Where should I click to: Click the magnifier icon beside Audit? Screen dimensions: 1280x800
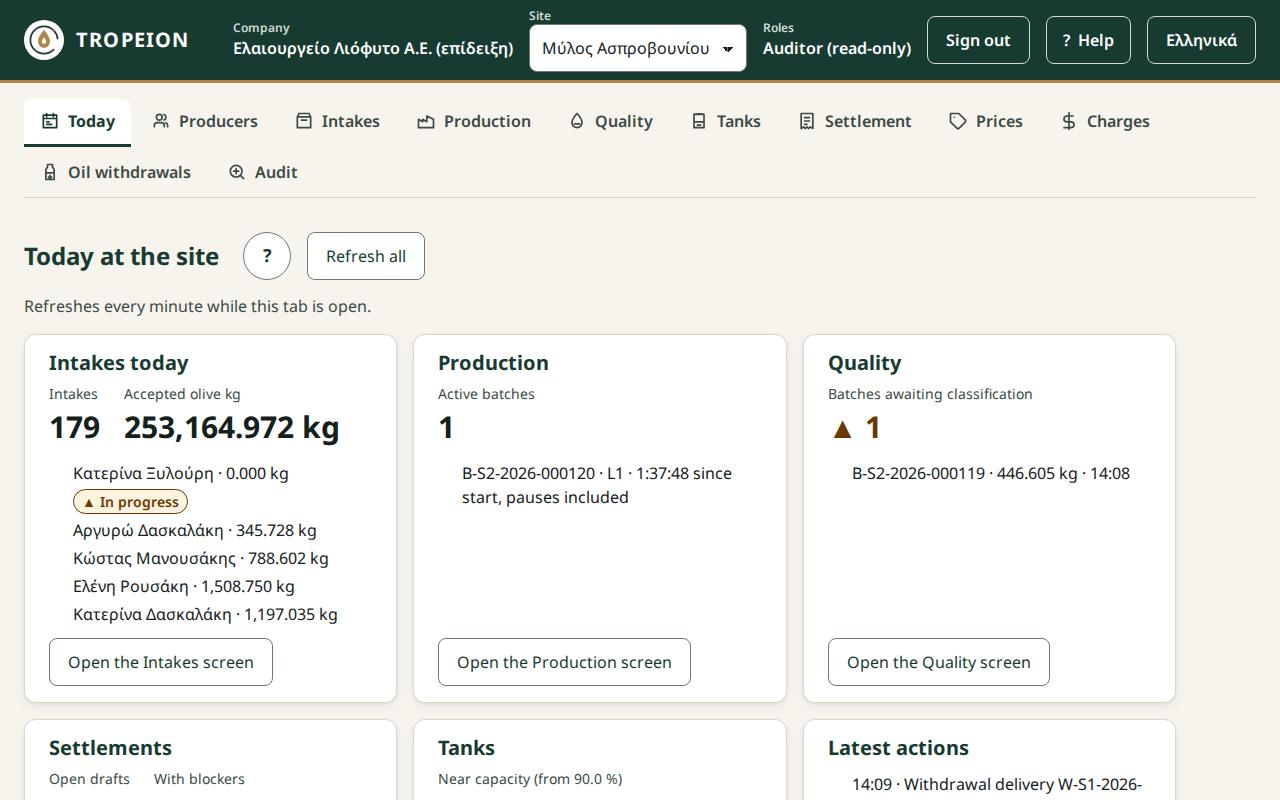(237, 172)
